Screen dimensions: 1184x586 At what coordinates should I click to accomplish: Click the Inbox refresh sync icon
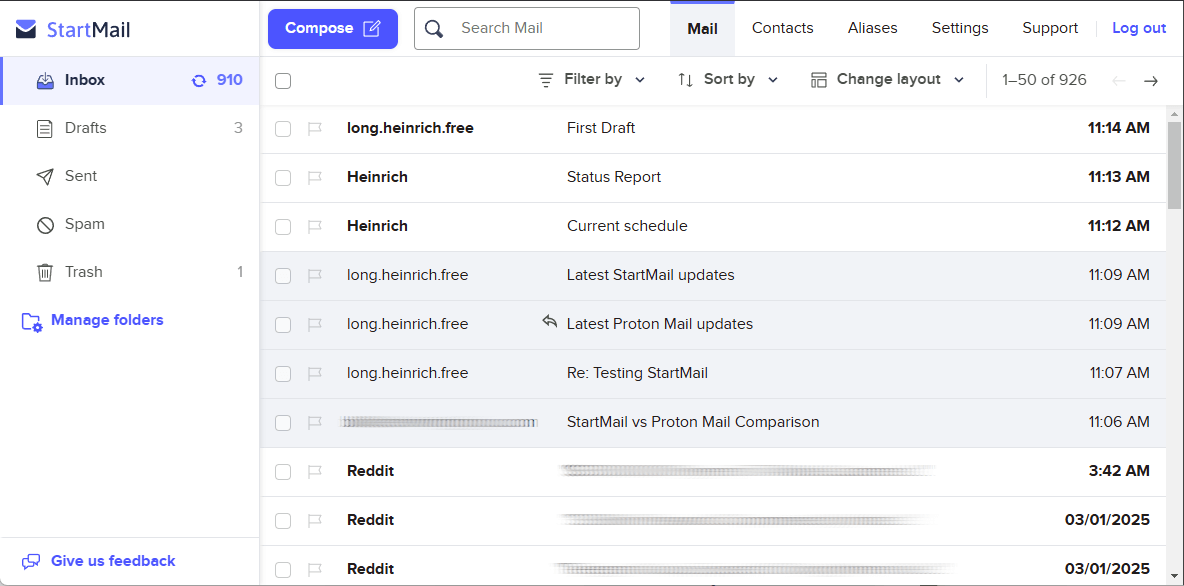click(199, 81)
